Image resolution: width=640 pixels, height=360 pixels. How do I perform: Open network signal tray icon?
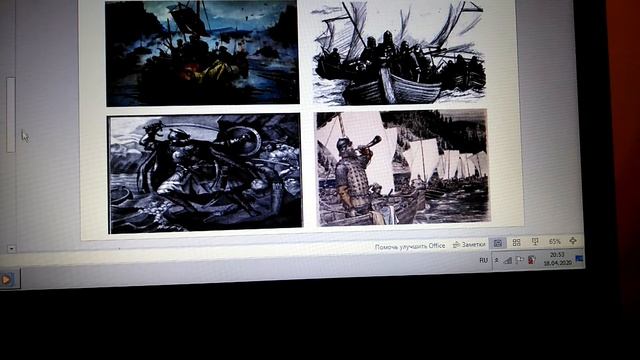507,260
